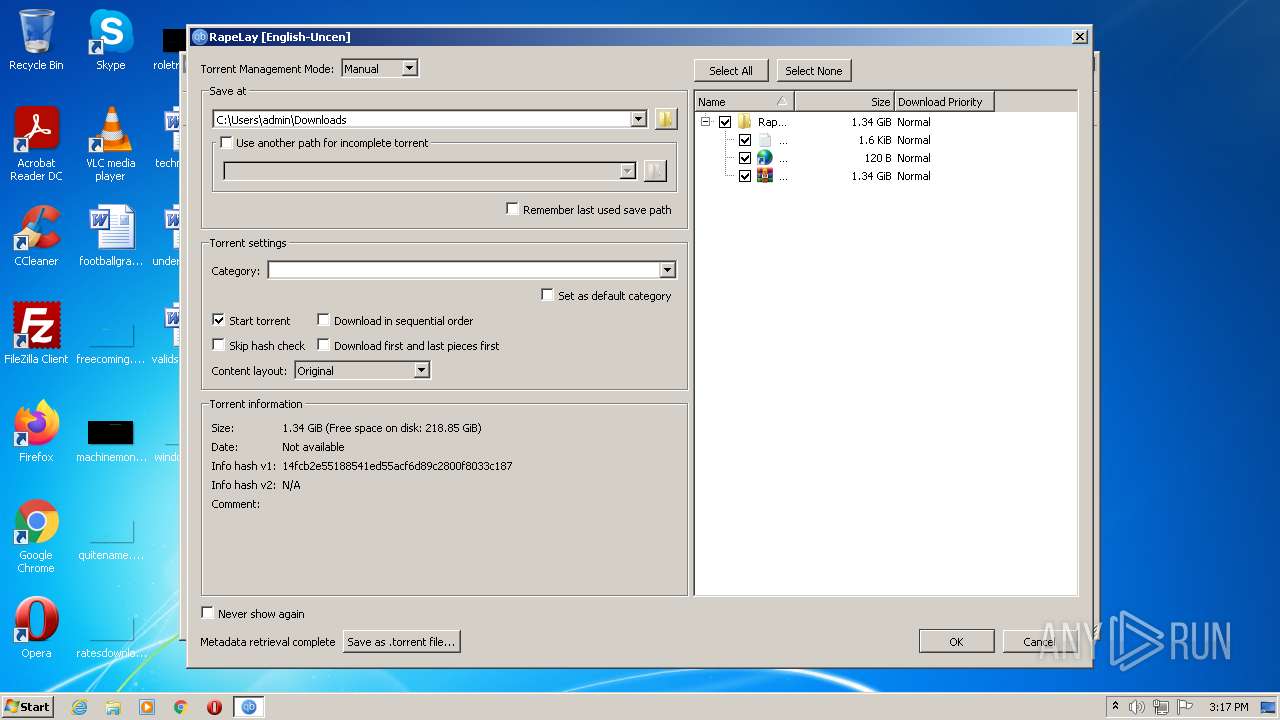Select the ratesdownlo desktop file icon
Image resolution: width=1280 pixels, height=720 pixels.
[x=110, y=637]
